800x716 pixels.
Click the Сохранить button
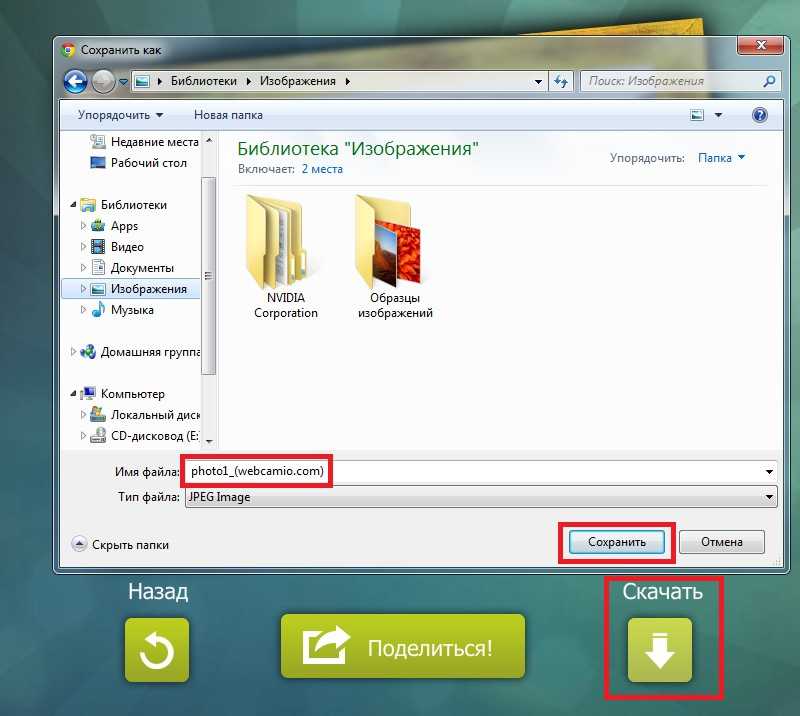click(x=616, y=542)
